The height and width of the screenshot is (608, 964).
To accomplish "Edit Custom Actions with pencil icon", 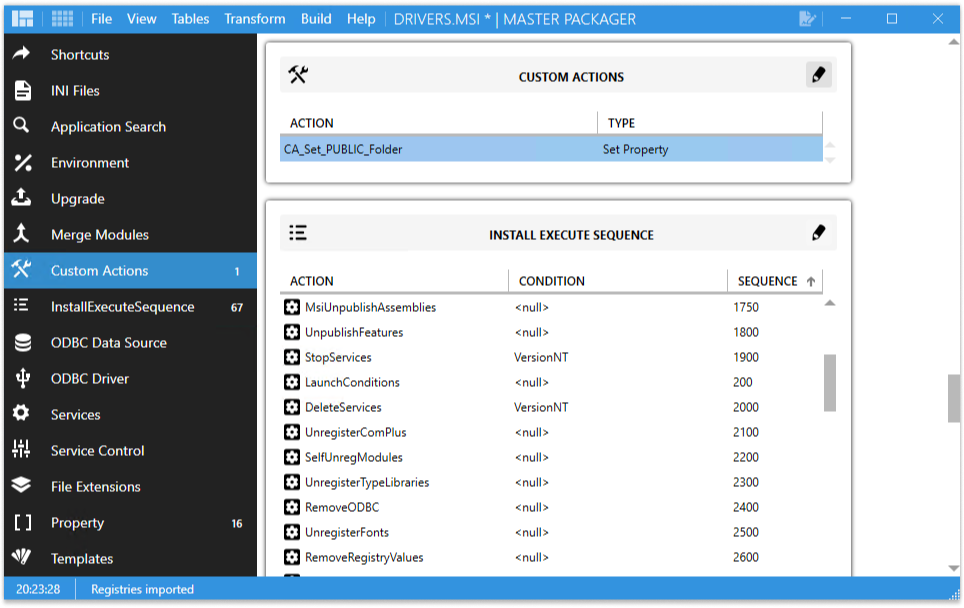I will [818, 76].
